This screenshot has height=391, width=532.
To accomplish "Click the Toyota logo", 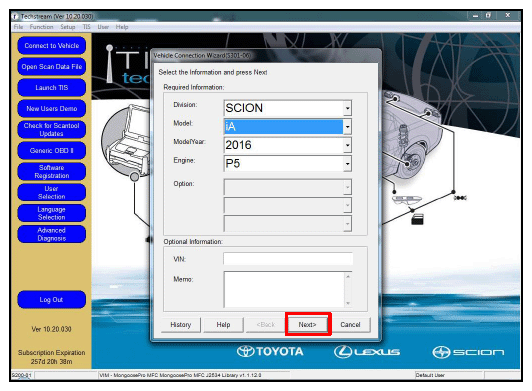I will click(x=270, y=351).
